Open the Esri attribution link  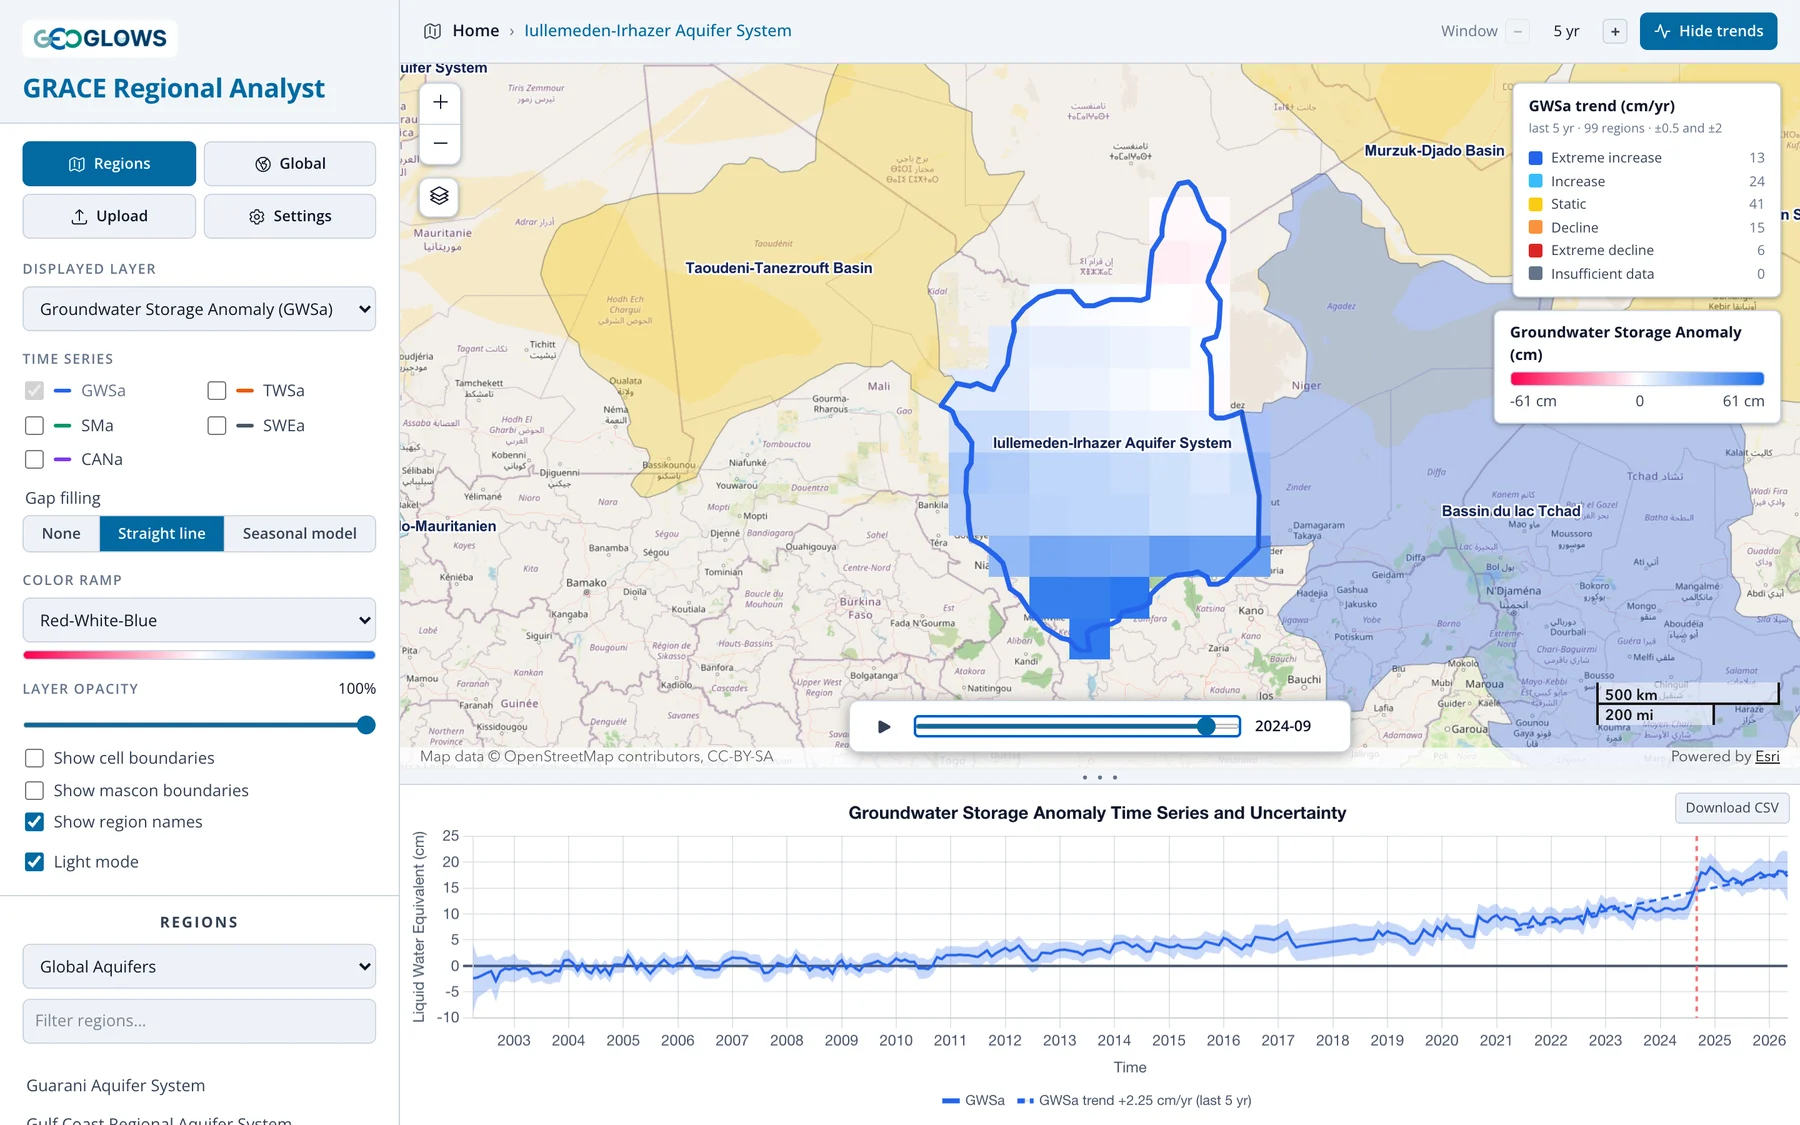tap(1767, 756)
